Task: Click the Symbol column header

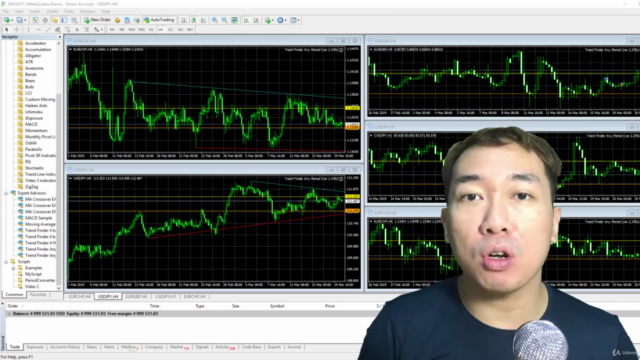Action: pyautogui.click(x=277, y=306)
